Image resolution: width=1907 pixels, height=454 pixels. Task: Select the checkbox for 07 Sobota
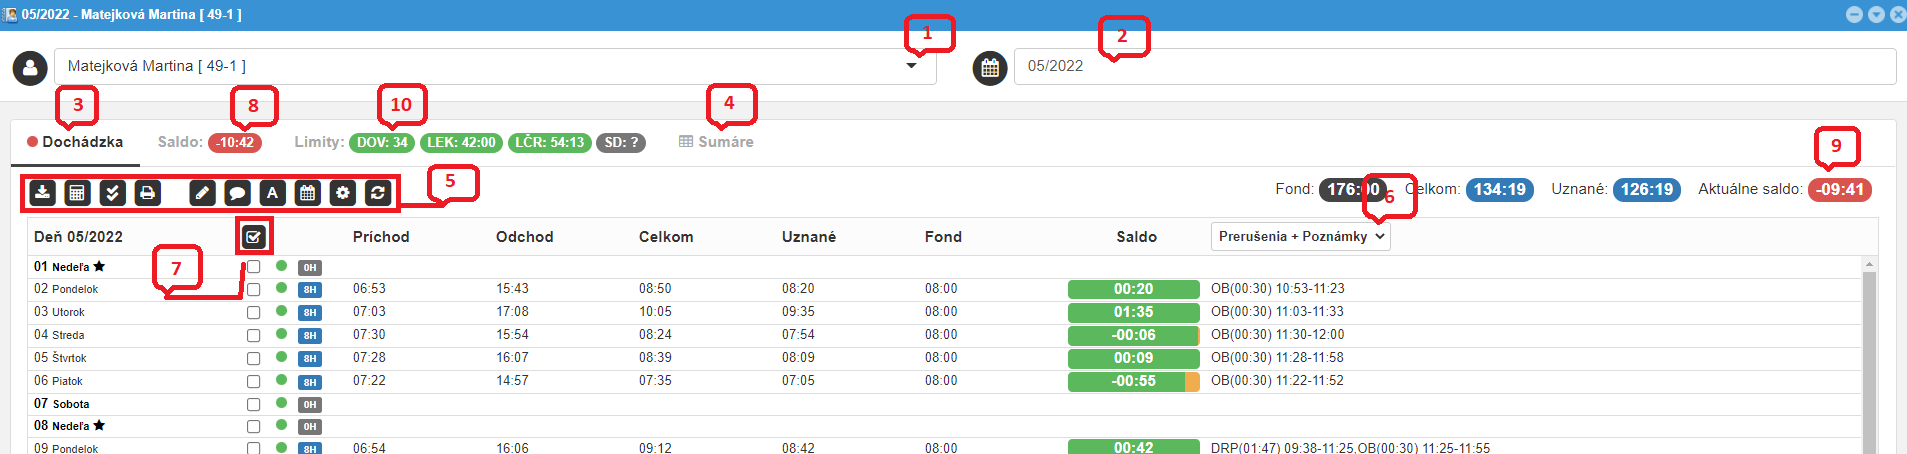coord(253,404)
